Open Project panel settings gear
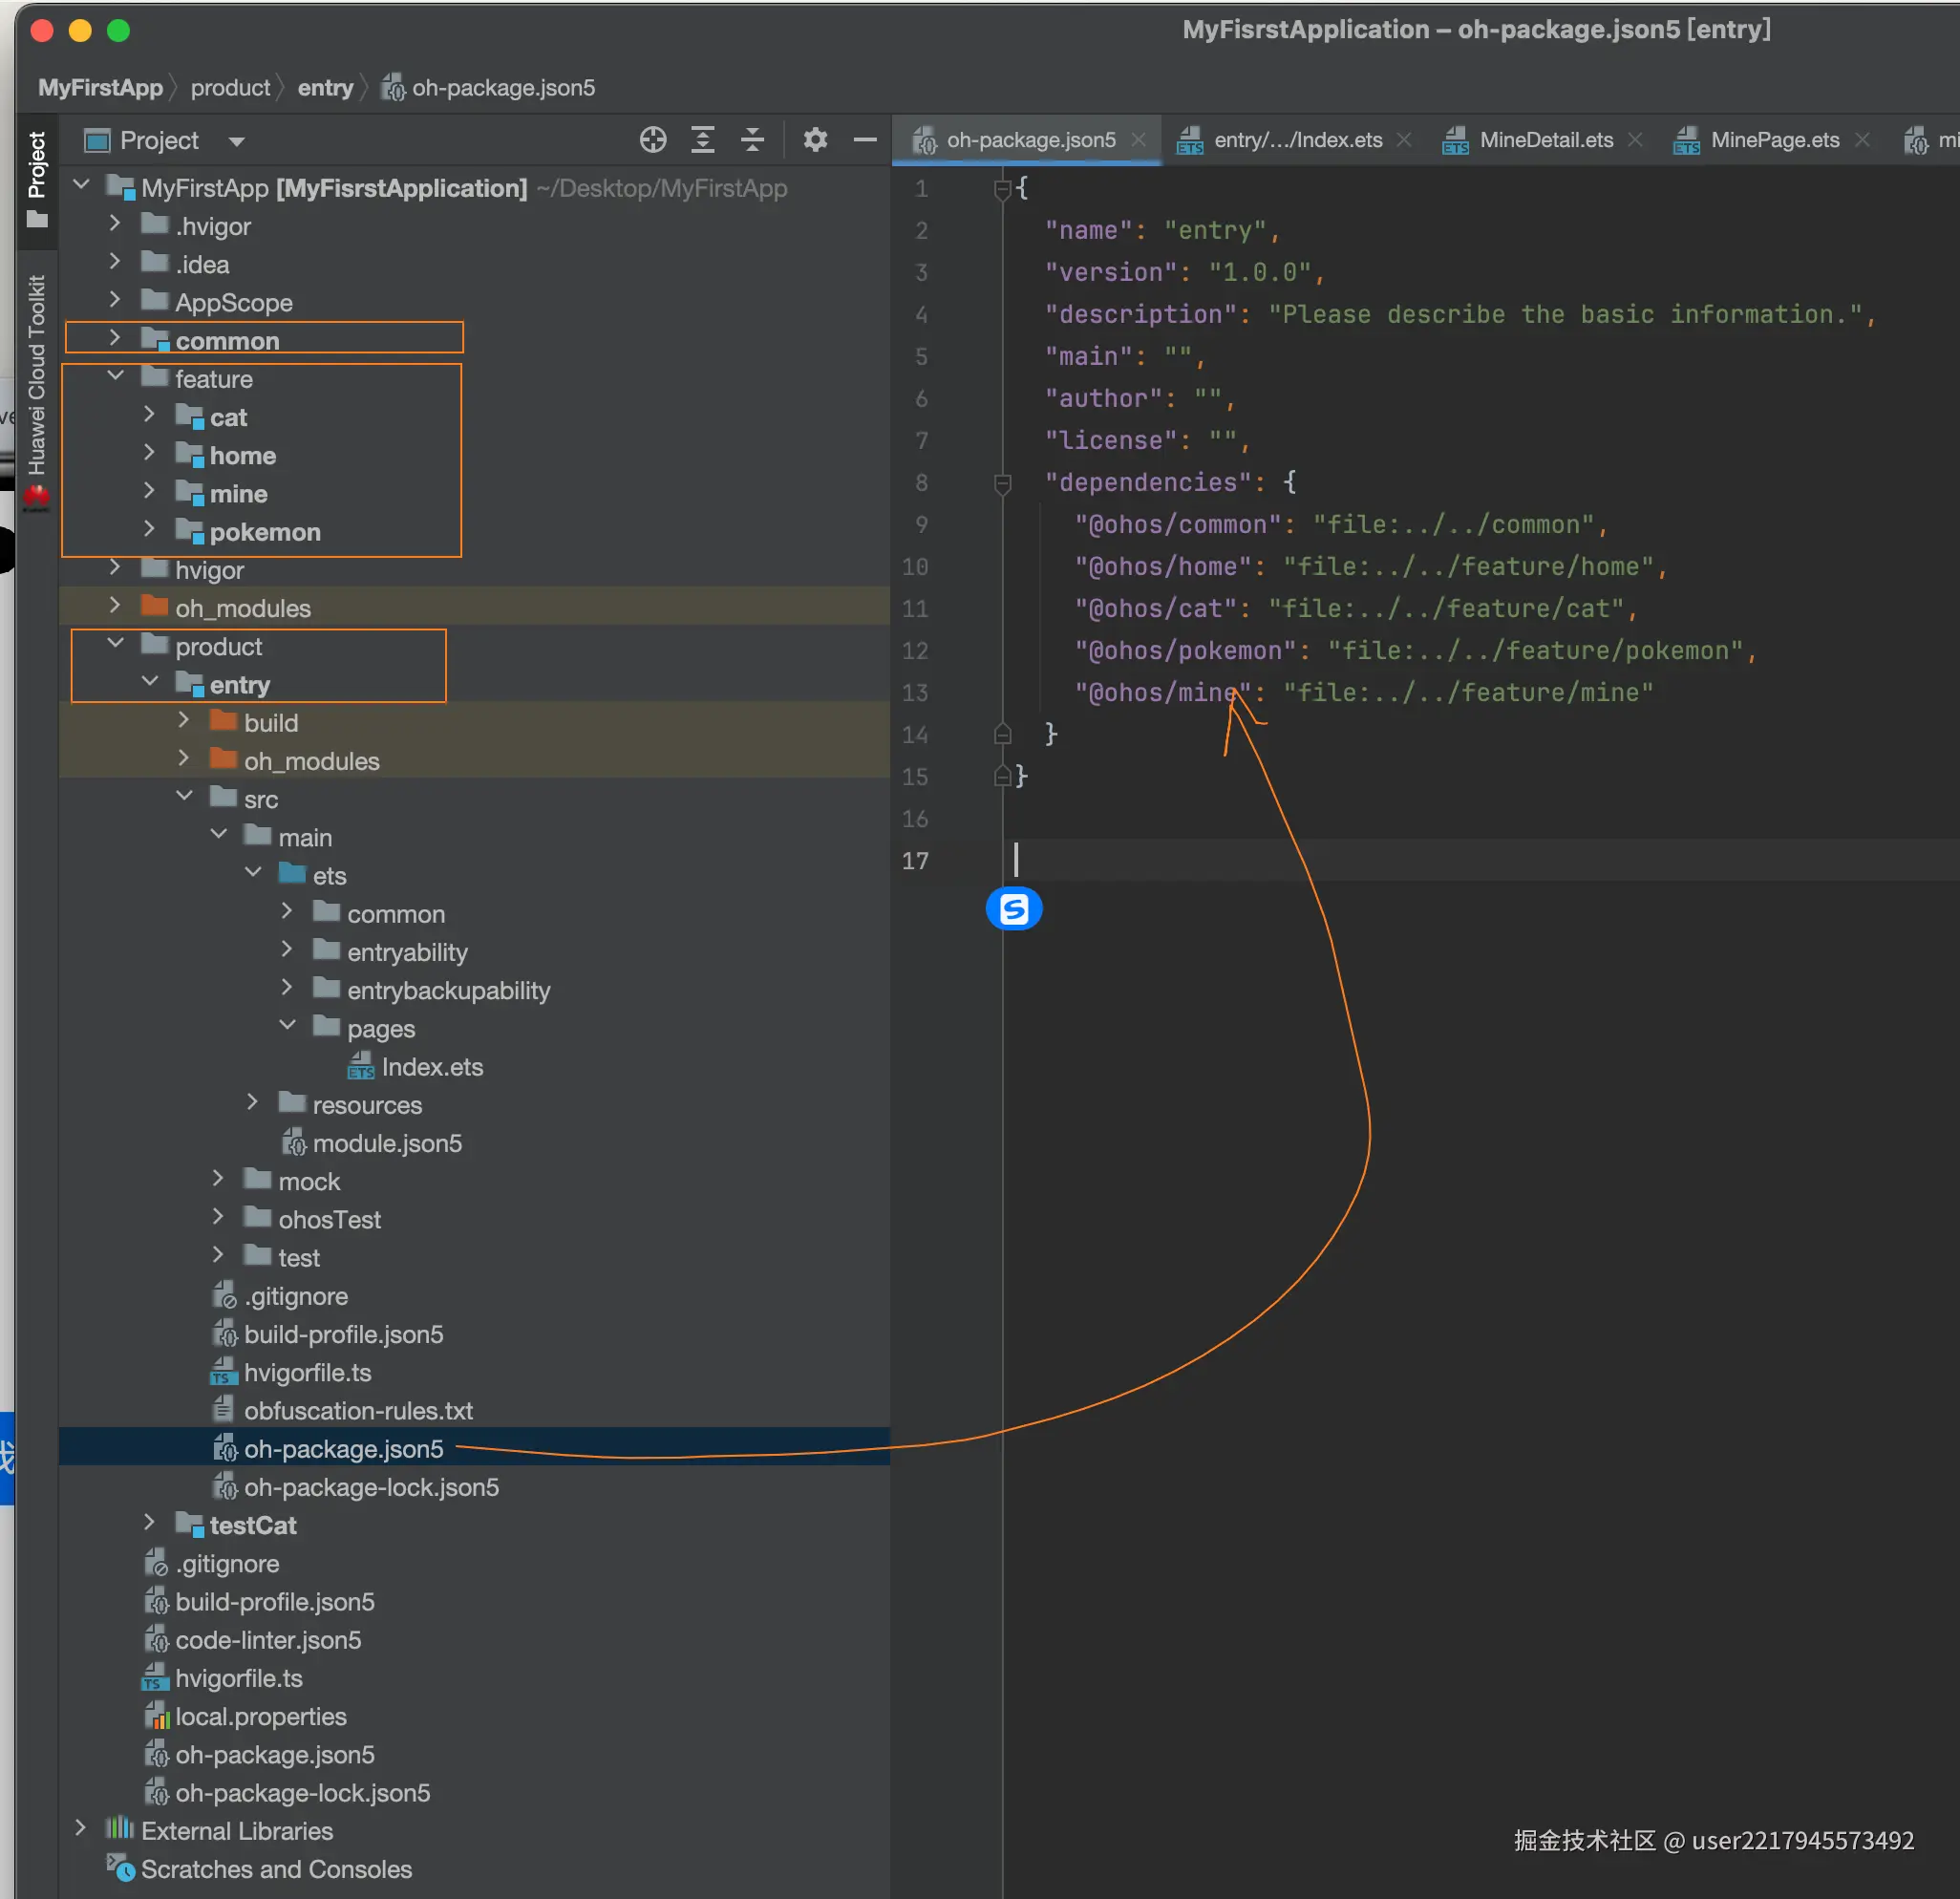1960x1899 pixels. click(x=815, y=140)
